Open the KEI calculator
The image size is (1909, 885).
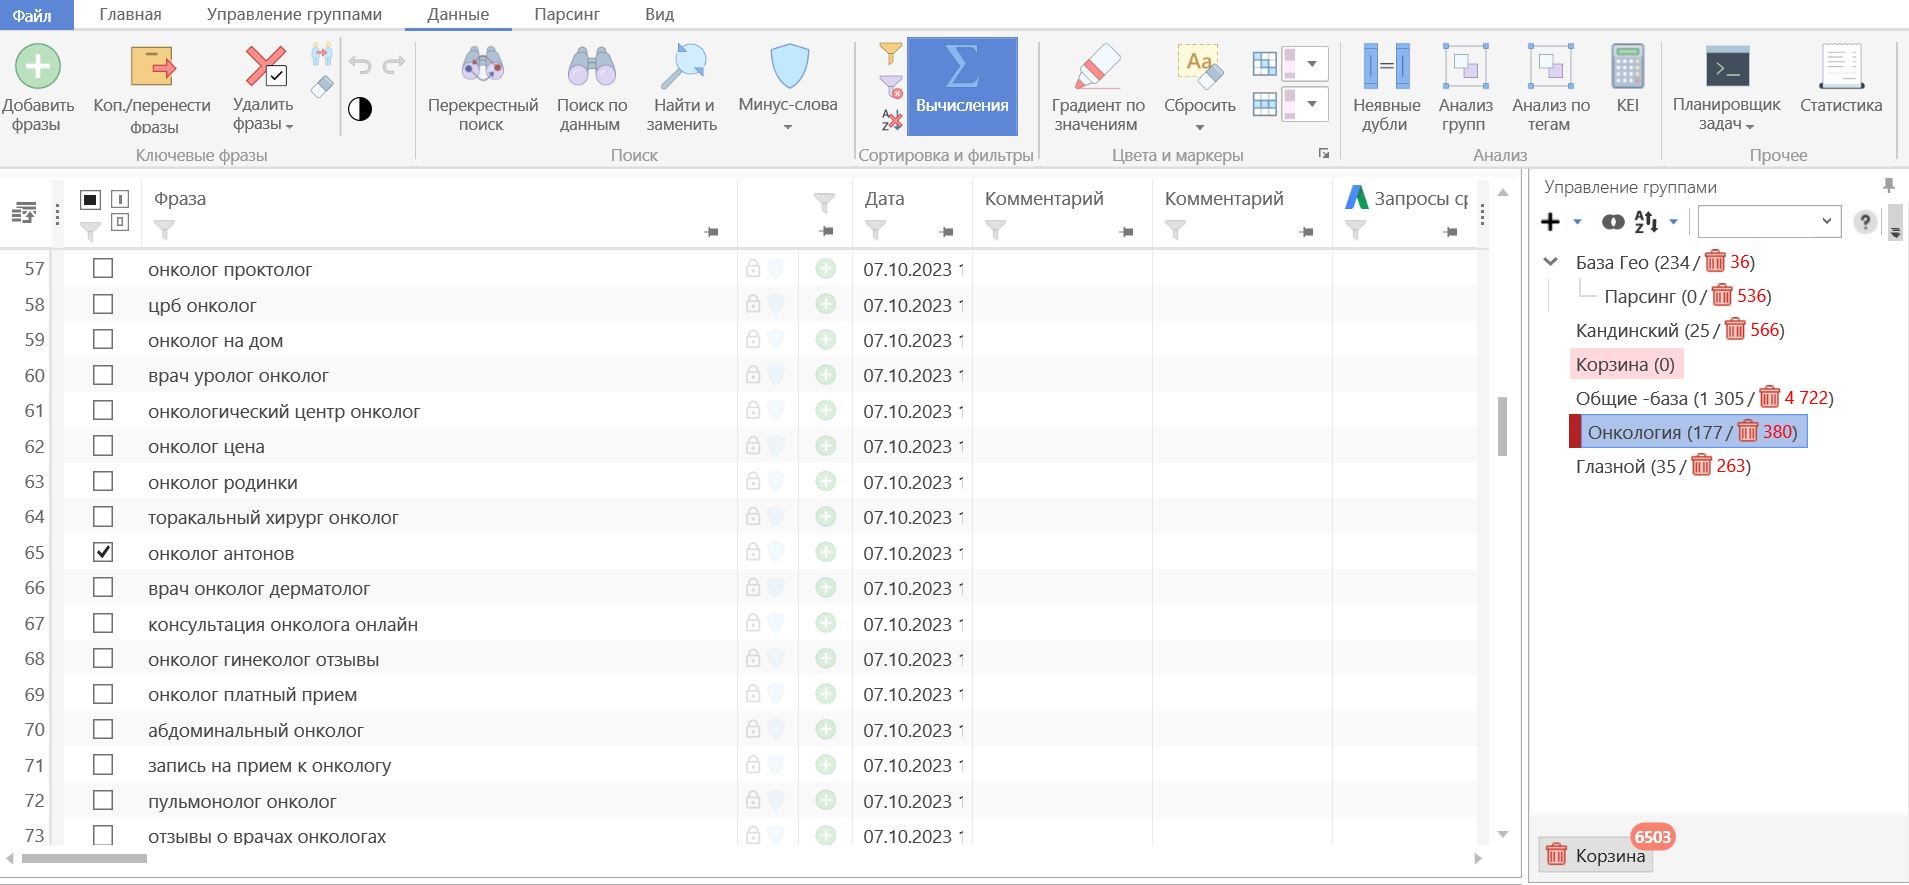tap(1628, 80)
